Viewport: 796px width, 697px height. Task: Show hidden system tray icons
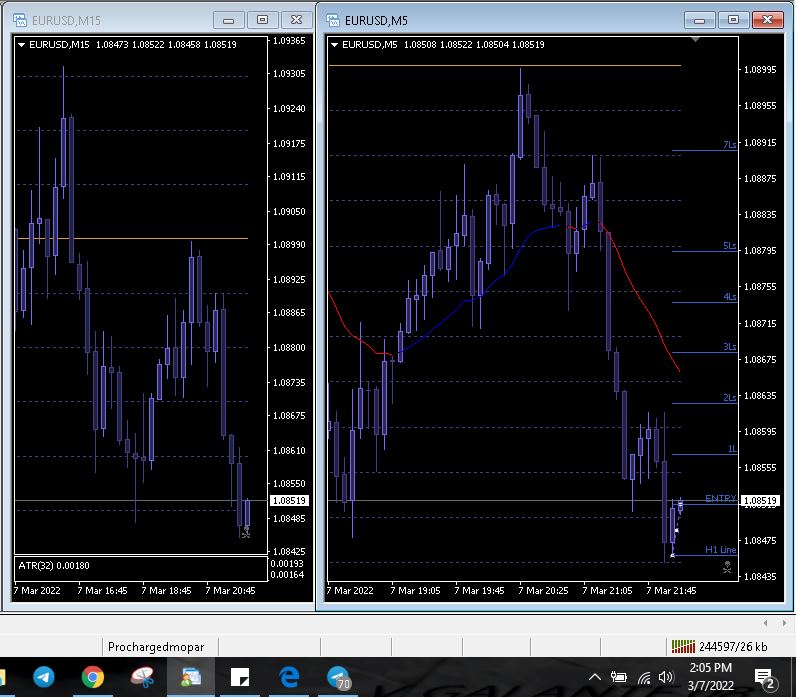[x=595, y=677]
